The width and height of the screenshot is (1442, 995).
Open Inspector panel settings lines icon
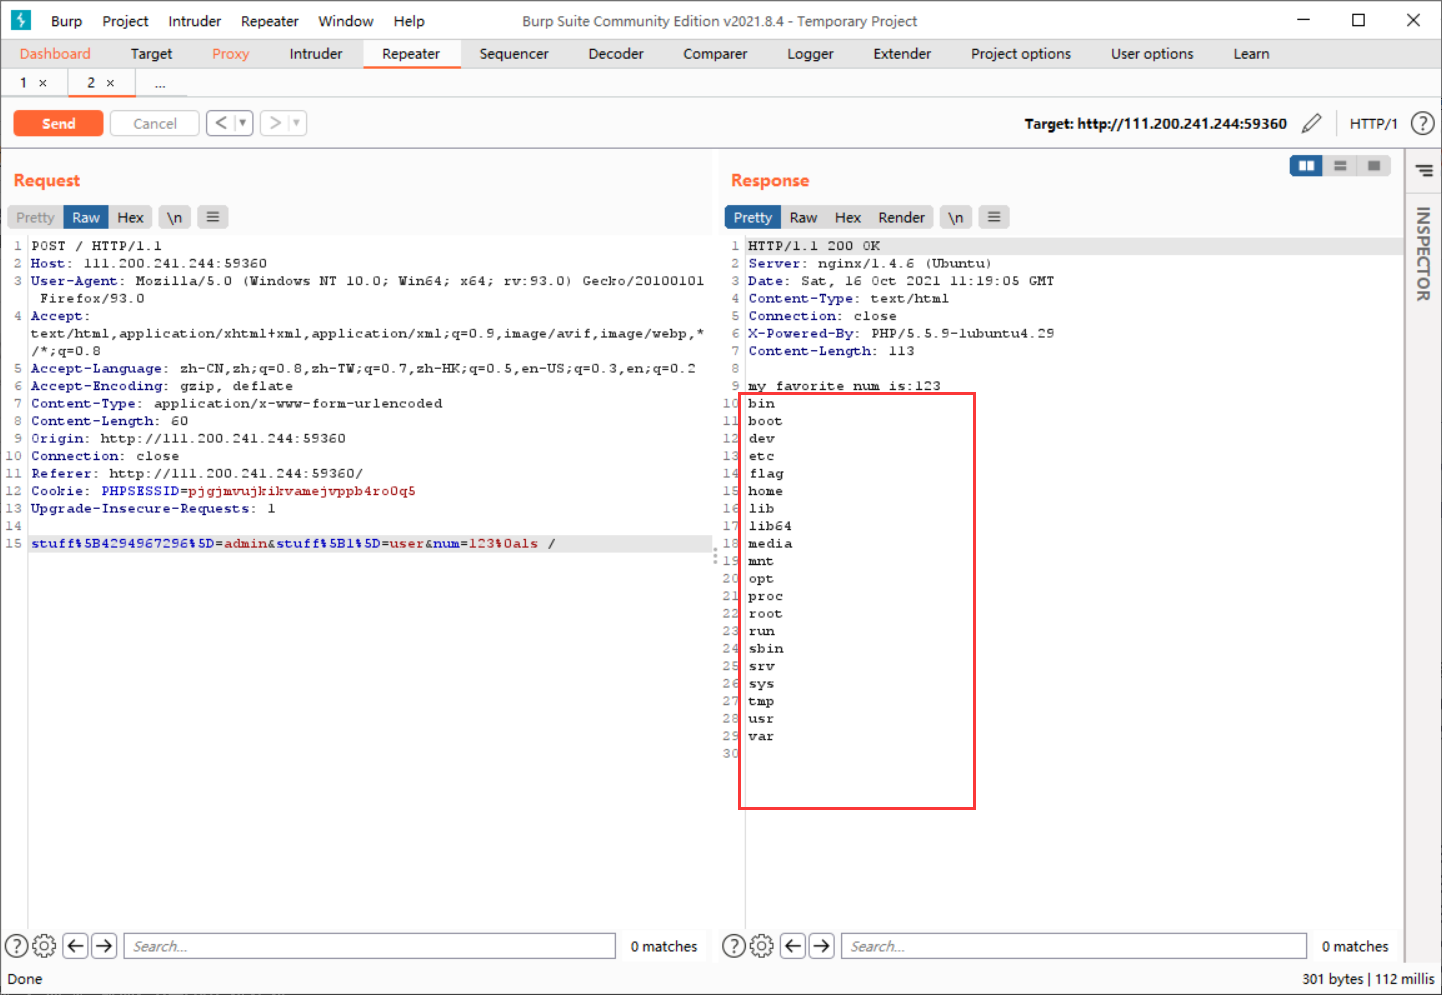[x=1424, y=171]
